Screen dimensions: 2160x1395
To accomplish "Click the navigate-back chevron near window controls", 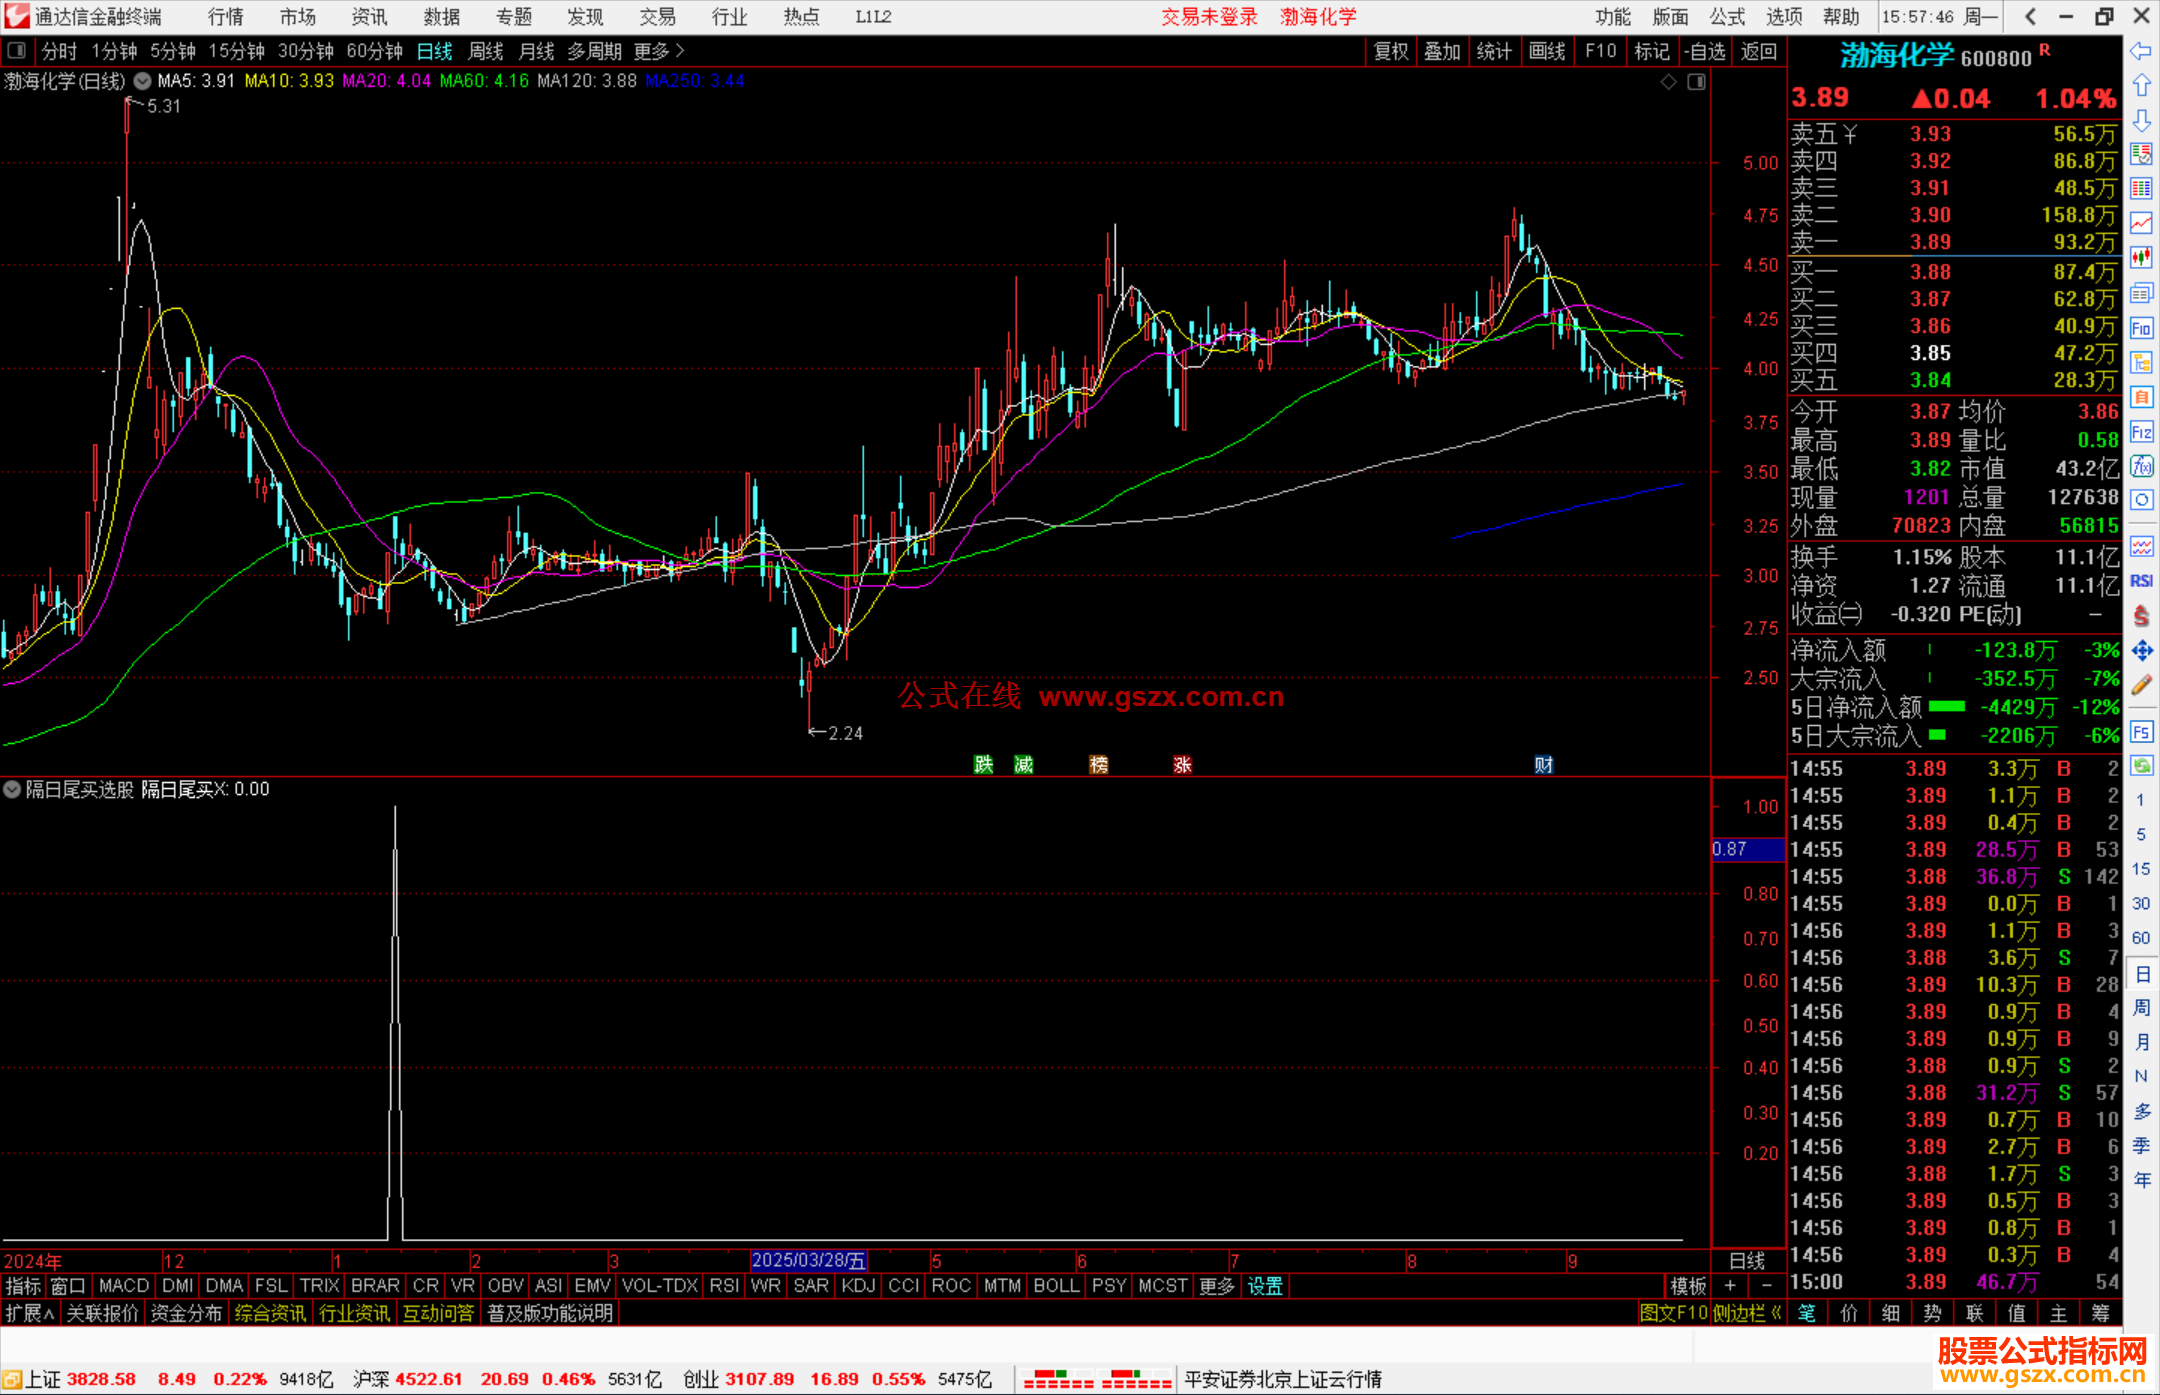I will pos(2030,17).
